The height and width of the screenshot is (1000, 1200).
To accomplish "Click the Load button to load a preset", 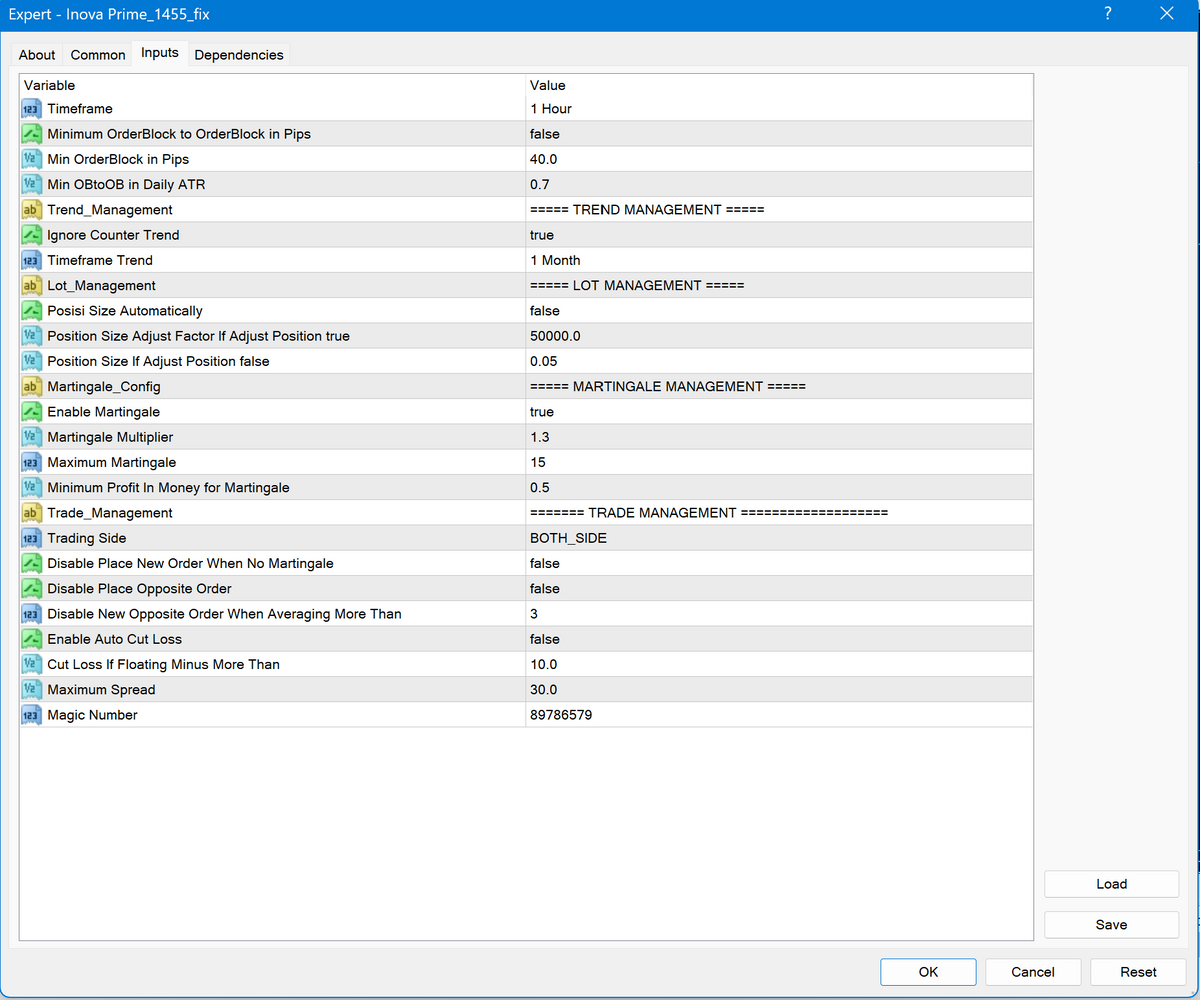I will [x=1110, y=884].
